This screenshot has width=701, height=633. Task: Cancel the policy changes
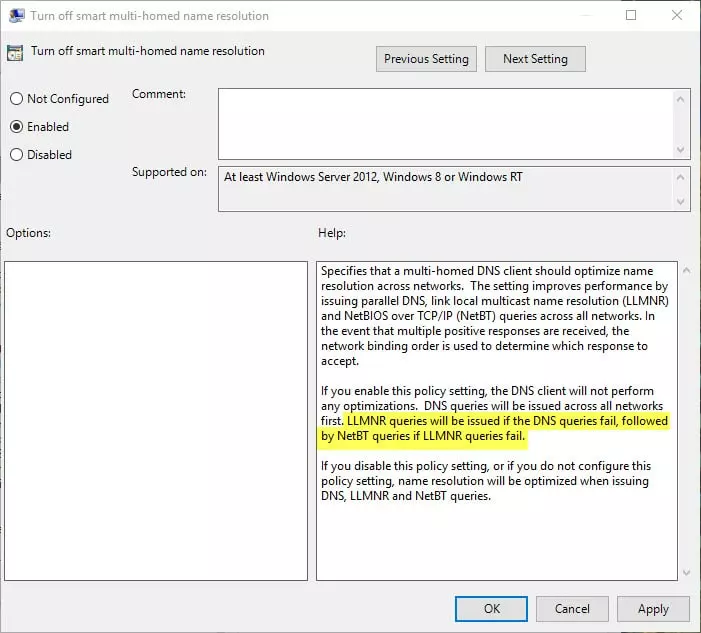coord(572,608)
